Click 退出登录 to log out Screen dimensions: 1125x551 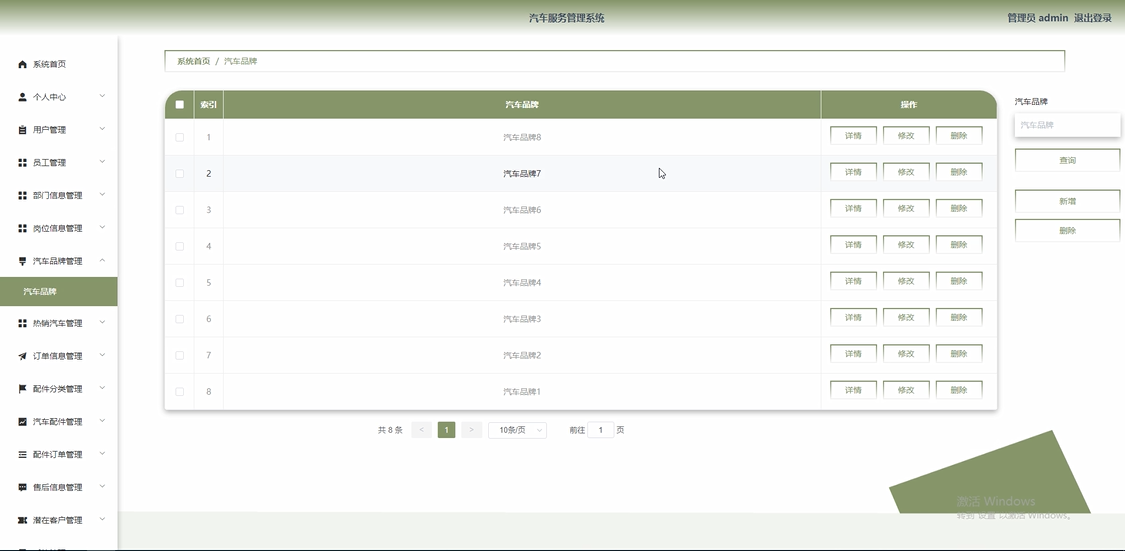[x=1093, y=18]
